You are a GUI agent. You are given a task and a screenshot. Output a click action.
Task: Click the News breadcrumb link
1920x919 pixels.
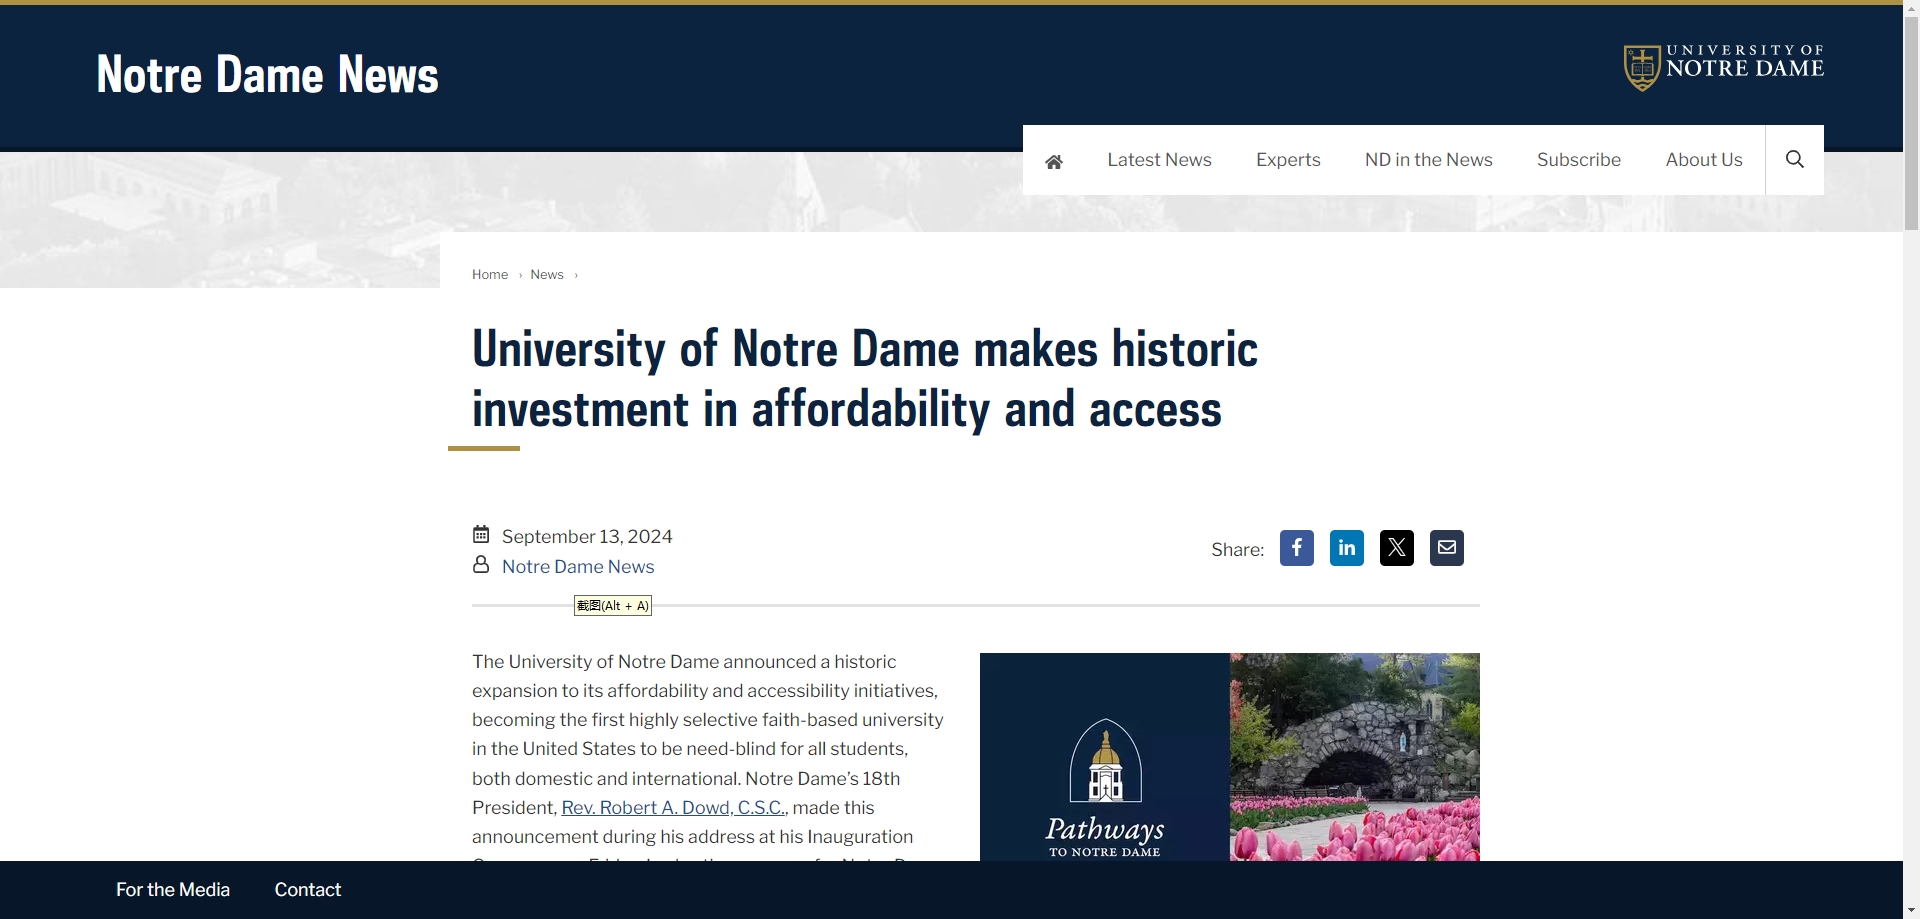[547, 275]
